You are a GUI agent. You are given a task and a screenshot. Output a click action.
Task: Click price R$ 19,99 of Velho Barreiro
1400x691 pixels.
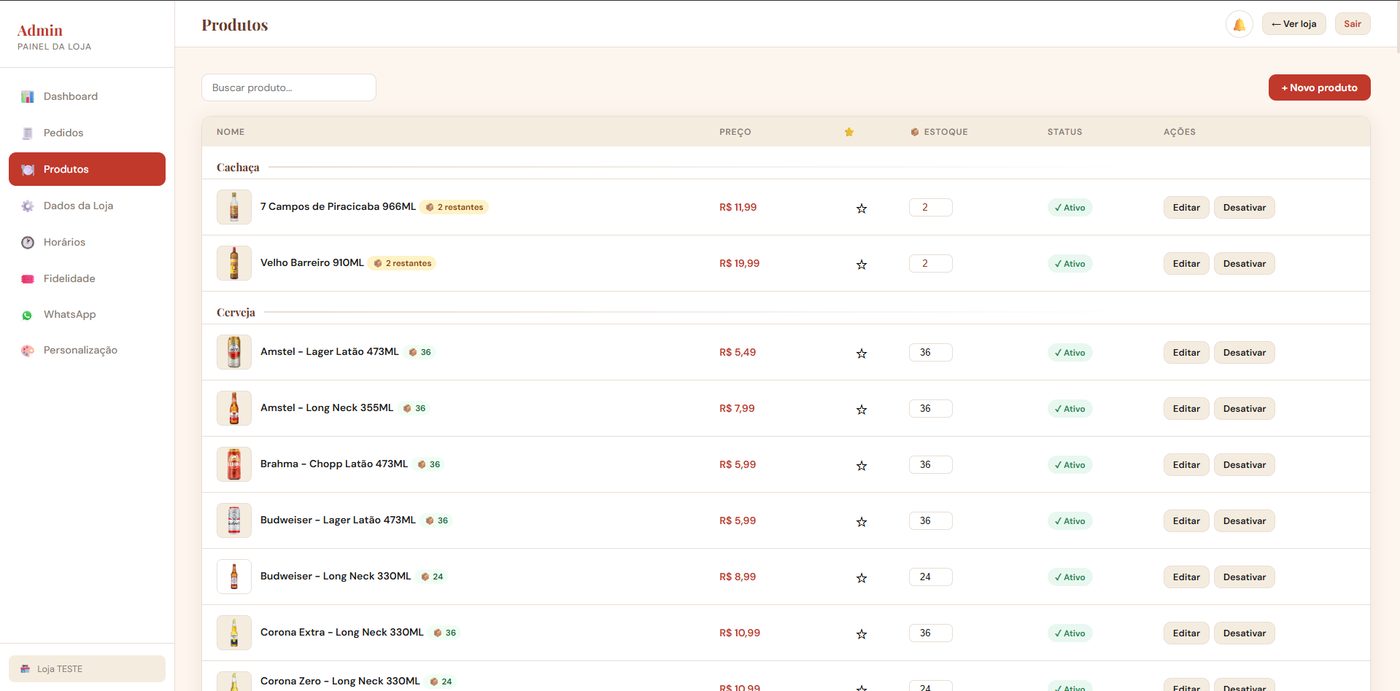(x=739, y=264)
